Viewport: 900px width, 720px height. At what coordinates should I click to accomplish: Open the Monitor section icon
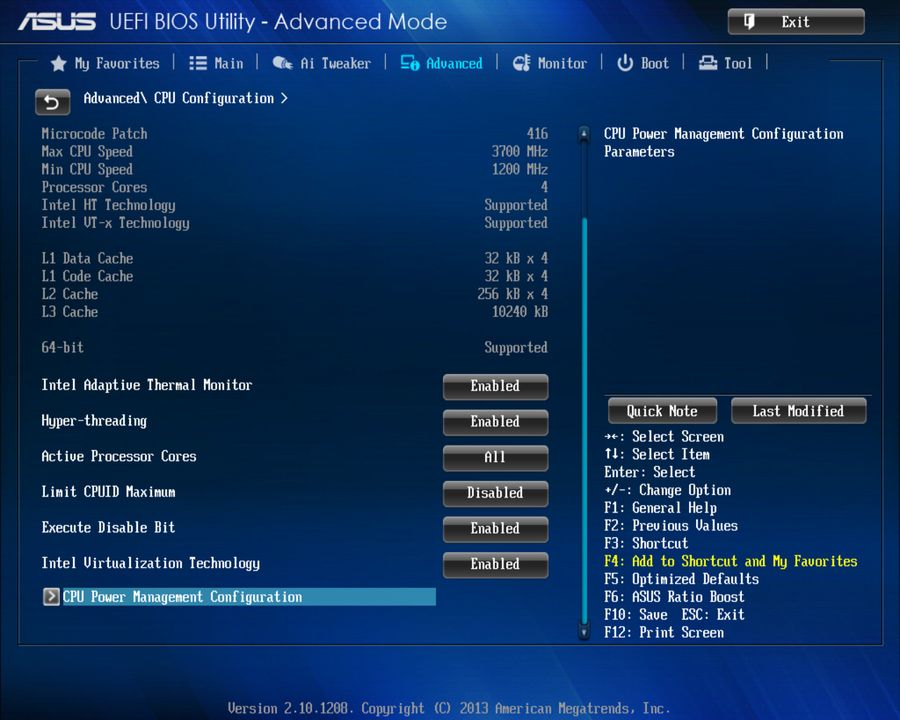(521, 63)
